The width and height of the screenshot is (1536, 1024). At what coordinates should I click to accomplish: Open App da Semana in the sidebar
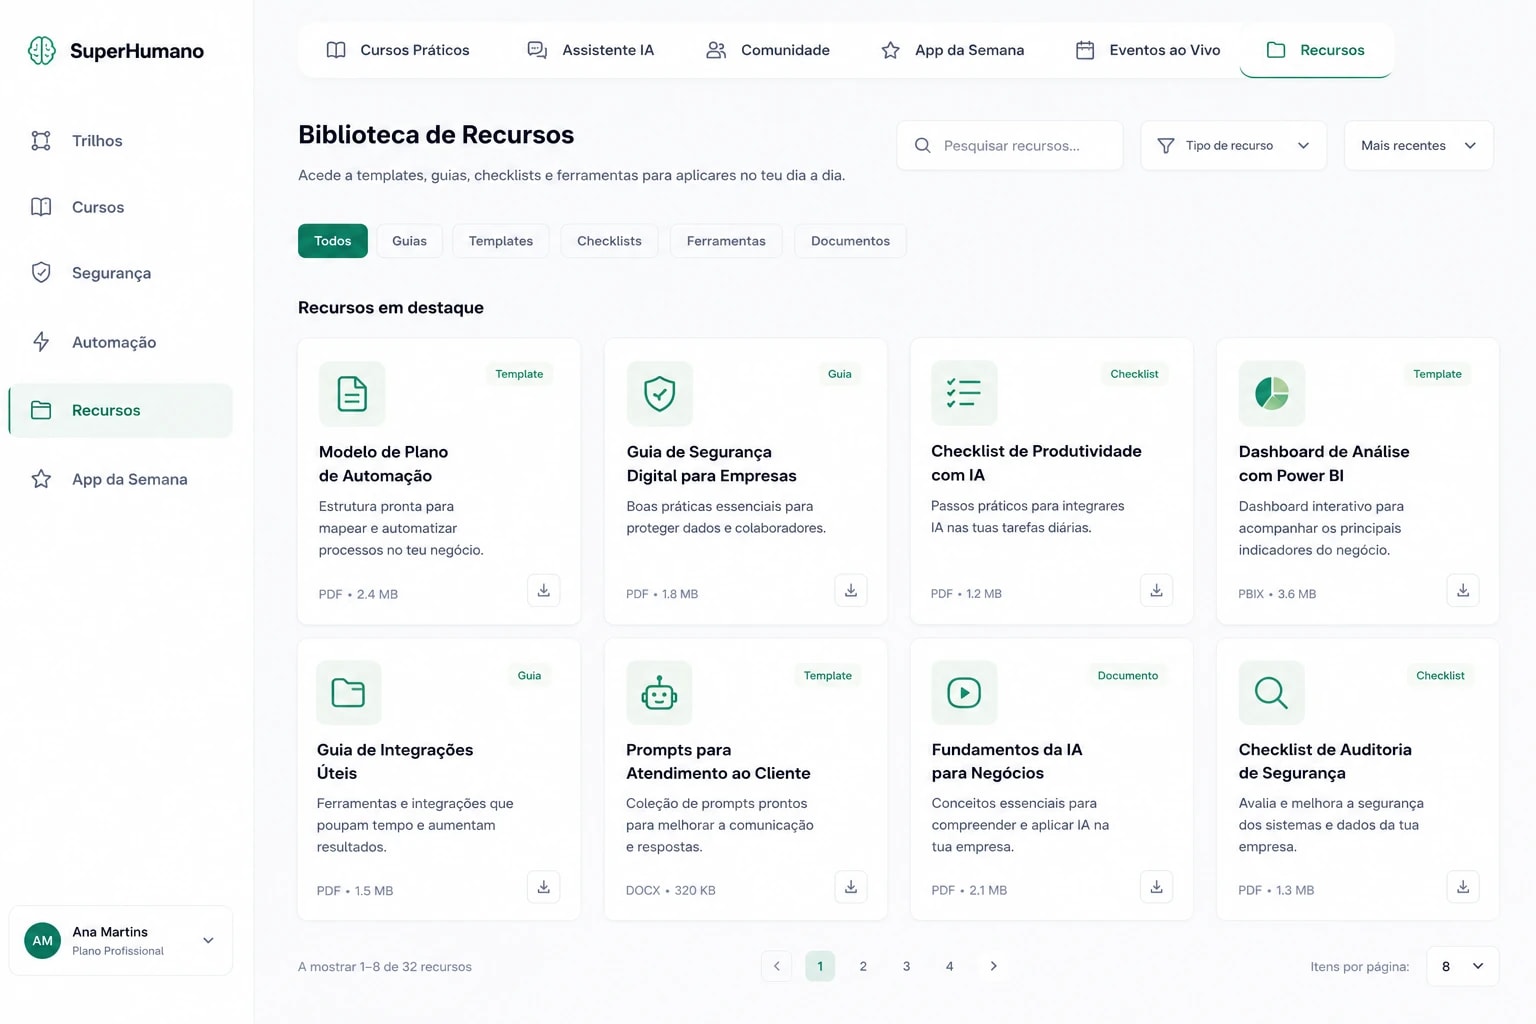tap(120, 479)
